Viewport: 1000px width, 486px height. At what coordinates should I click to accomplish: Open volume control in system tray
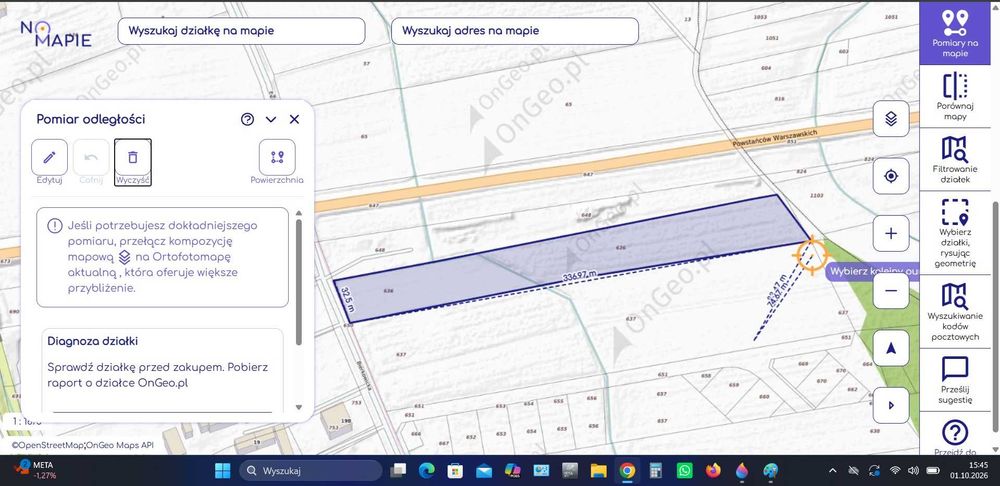pos(913,471)
